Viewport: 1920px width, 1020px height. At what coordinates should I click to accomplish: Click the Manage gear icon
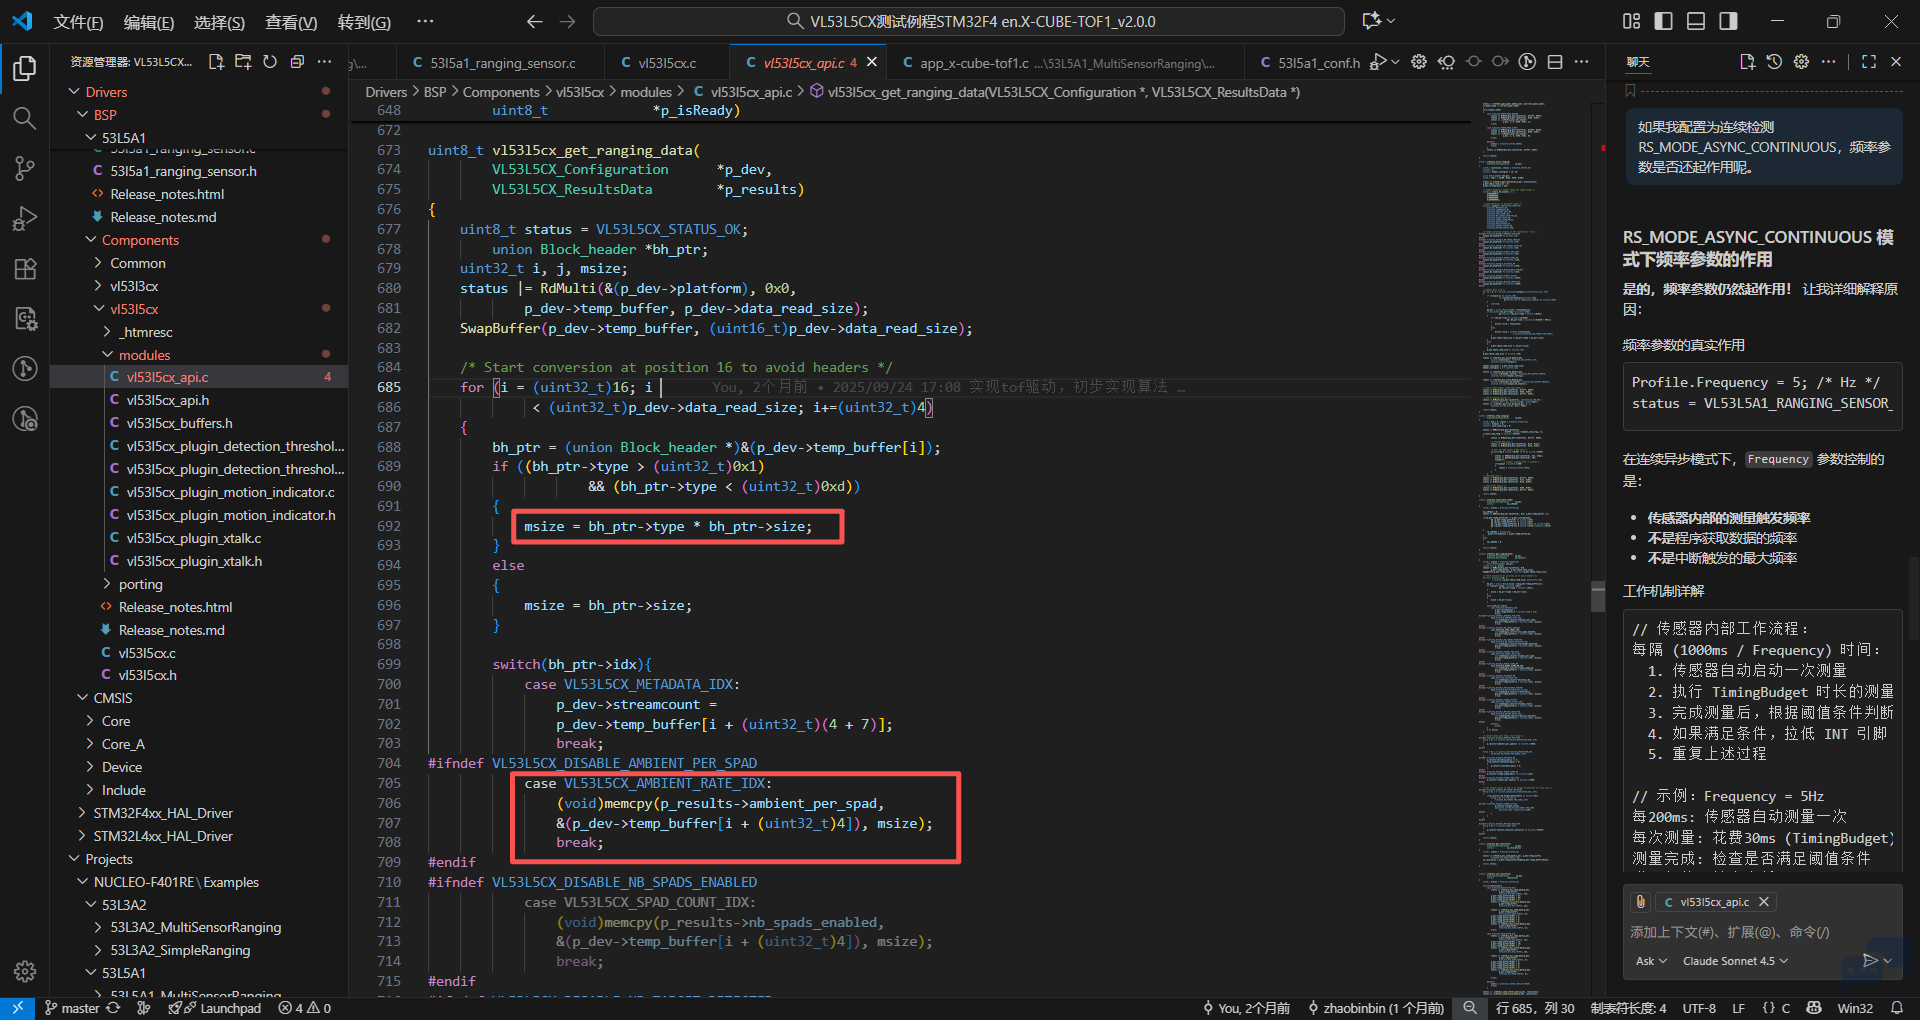point(24,971)
